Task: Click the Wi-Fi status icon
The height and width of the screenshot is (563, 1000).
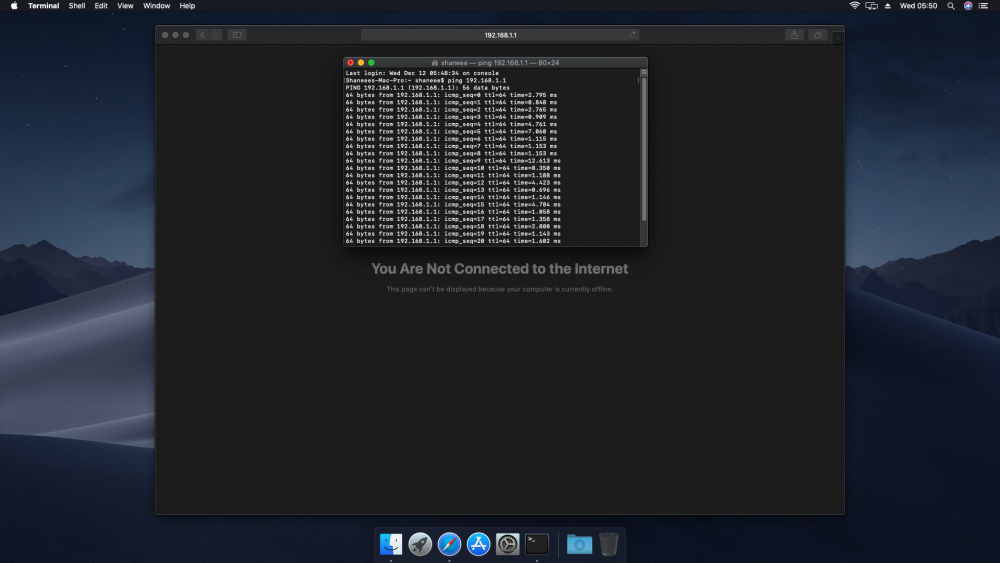Action: coord(855,6)
